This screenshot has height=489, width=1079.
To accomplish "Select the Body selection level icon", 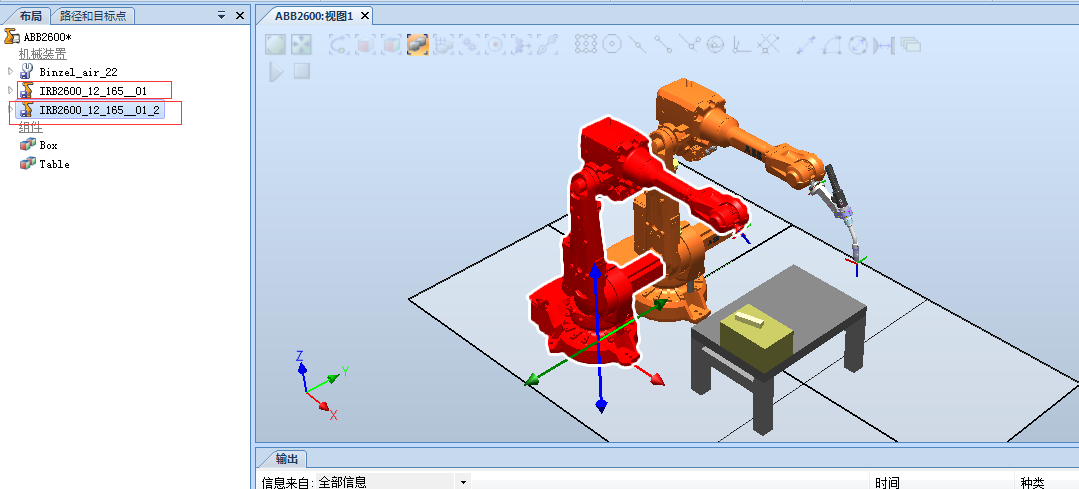I will tap(391, 45).
